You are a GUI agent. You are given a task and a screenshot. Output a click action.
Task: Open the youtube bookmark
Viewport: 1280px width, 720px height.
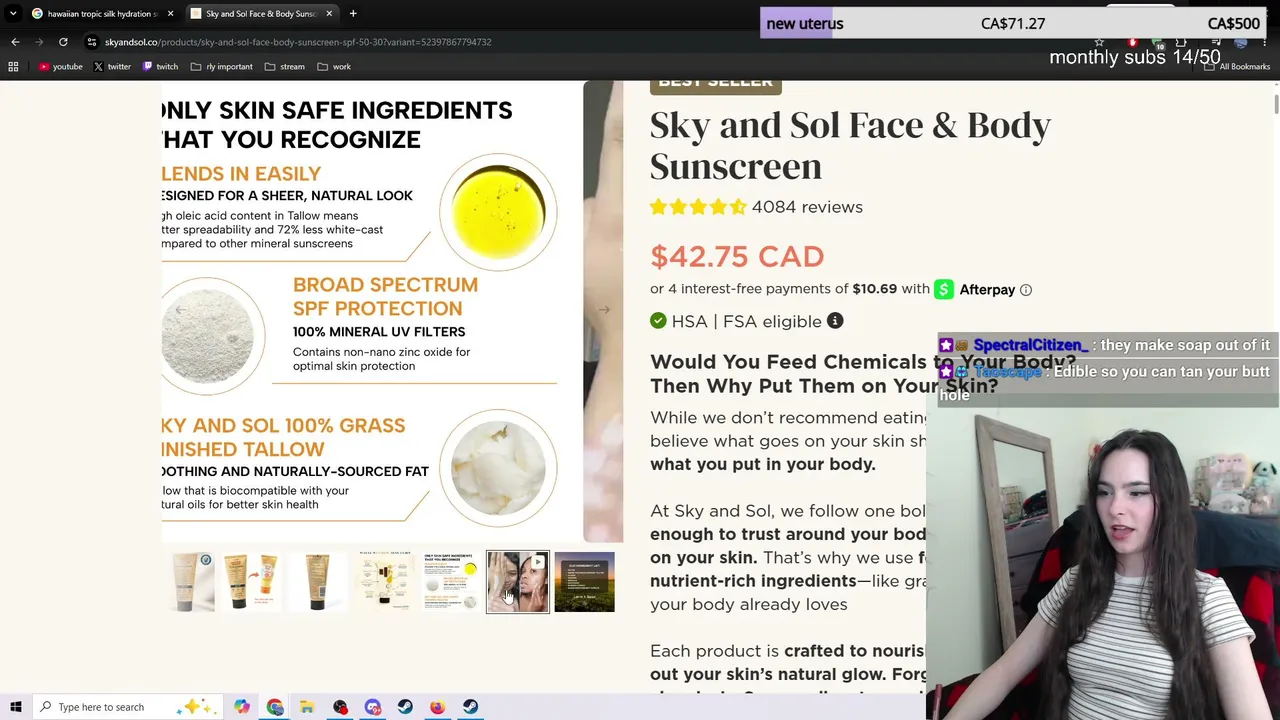tap(61, 67)
